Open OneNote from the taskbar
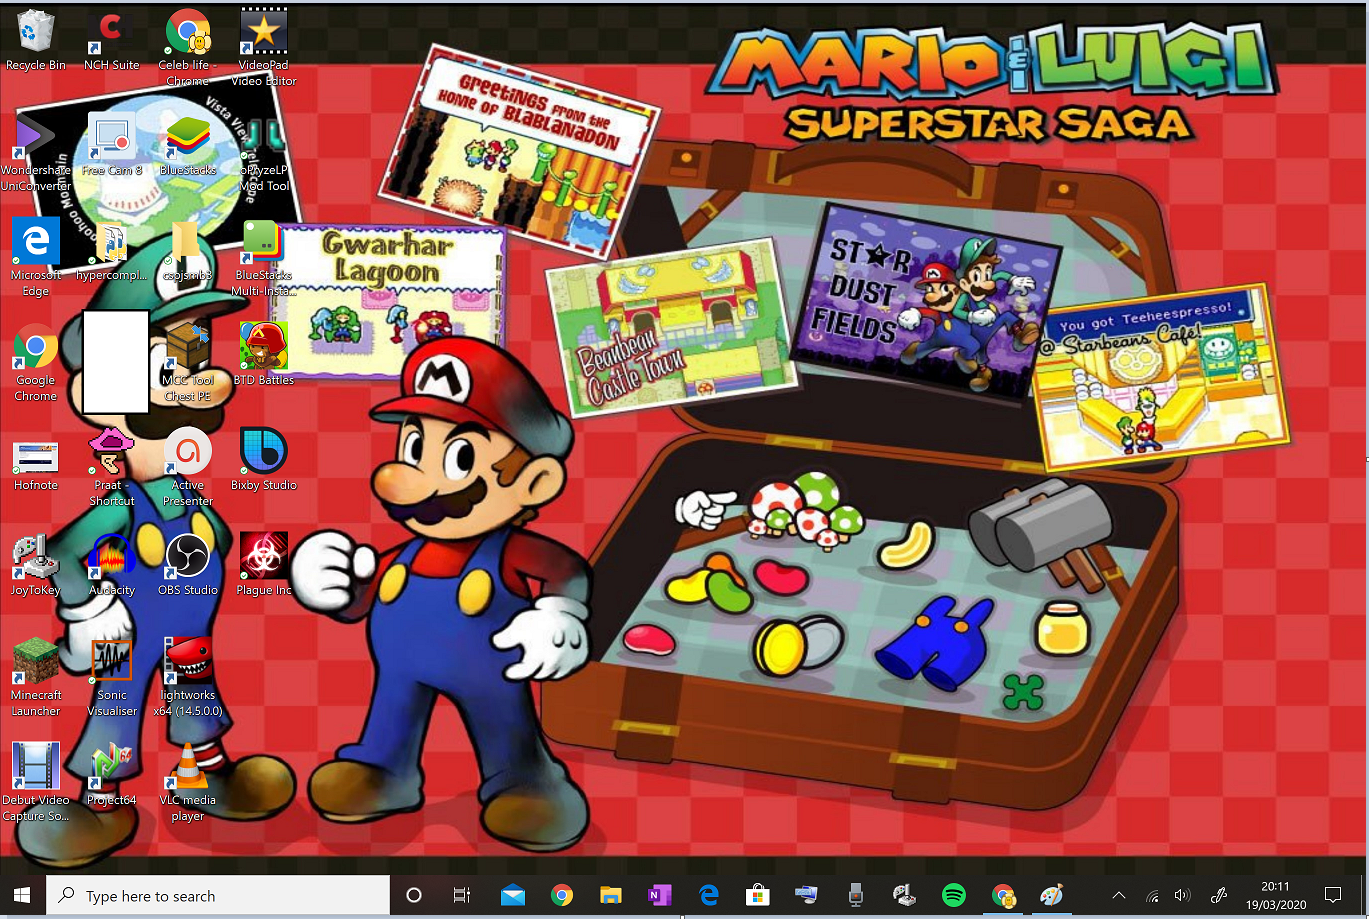The height and width of the screenshot is (919, 1369). [x=659, y=896]
